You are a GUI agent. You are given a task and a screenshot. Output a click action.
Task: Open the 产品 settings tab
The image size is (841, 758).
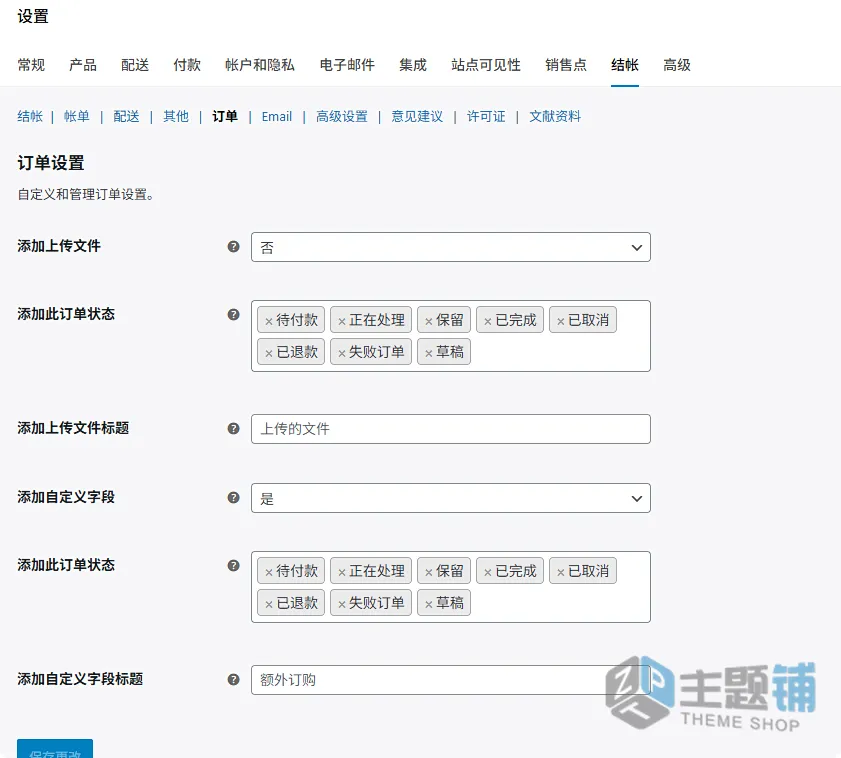(83, 65)
